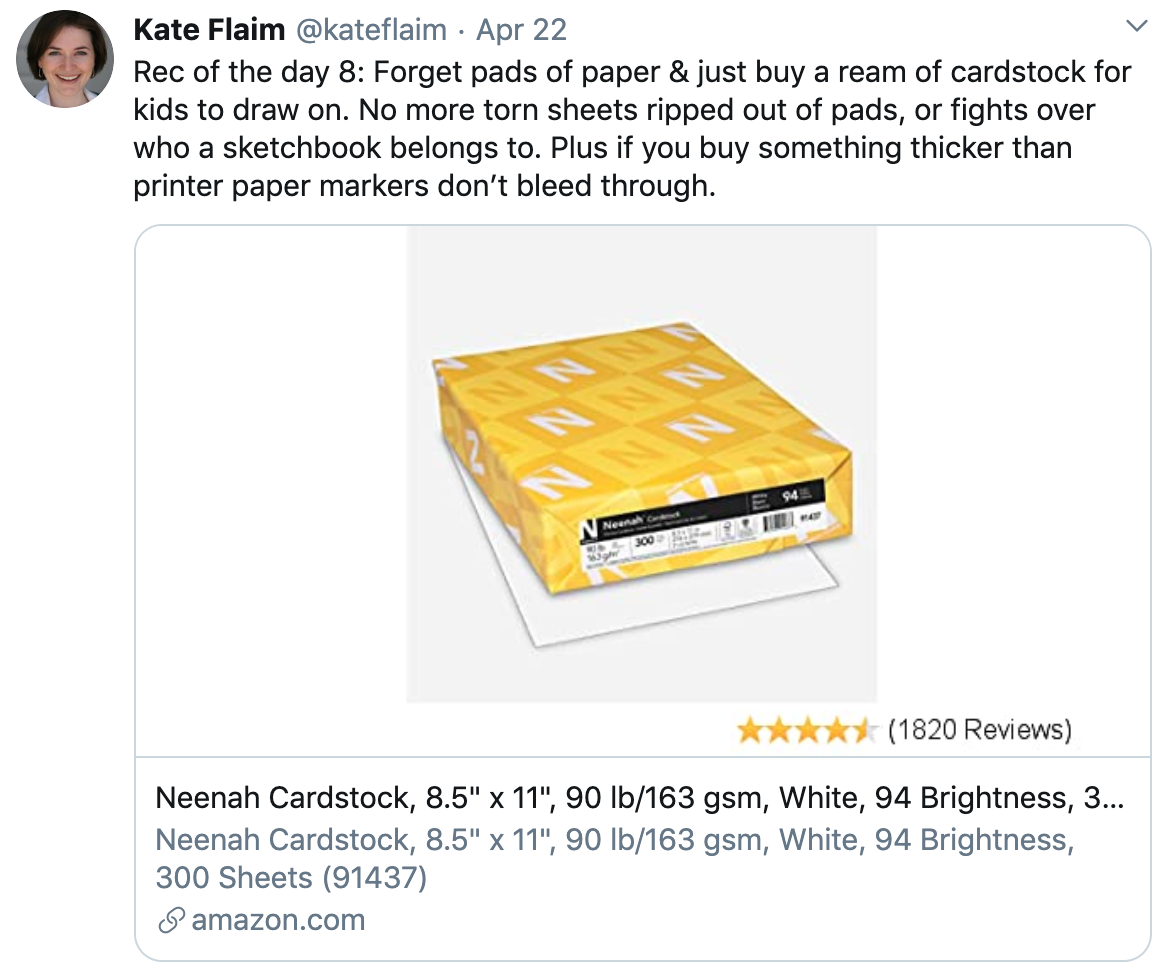Click the tweet text about cardstock
Screen dimensions: 1166x974
coord(632,129)
